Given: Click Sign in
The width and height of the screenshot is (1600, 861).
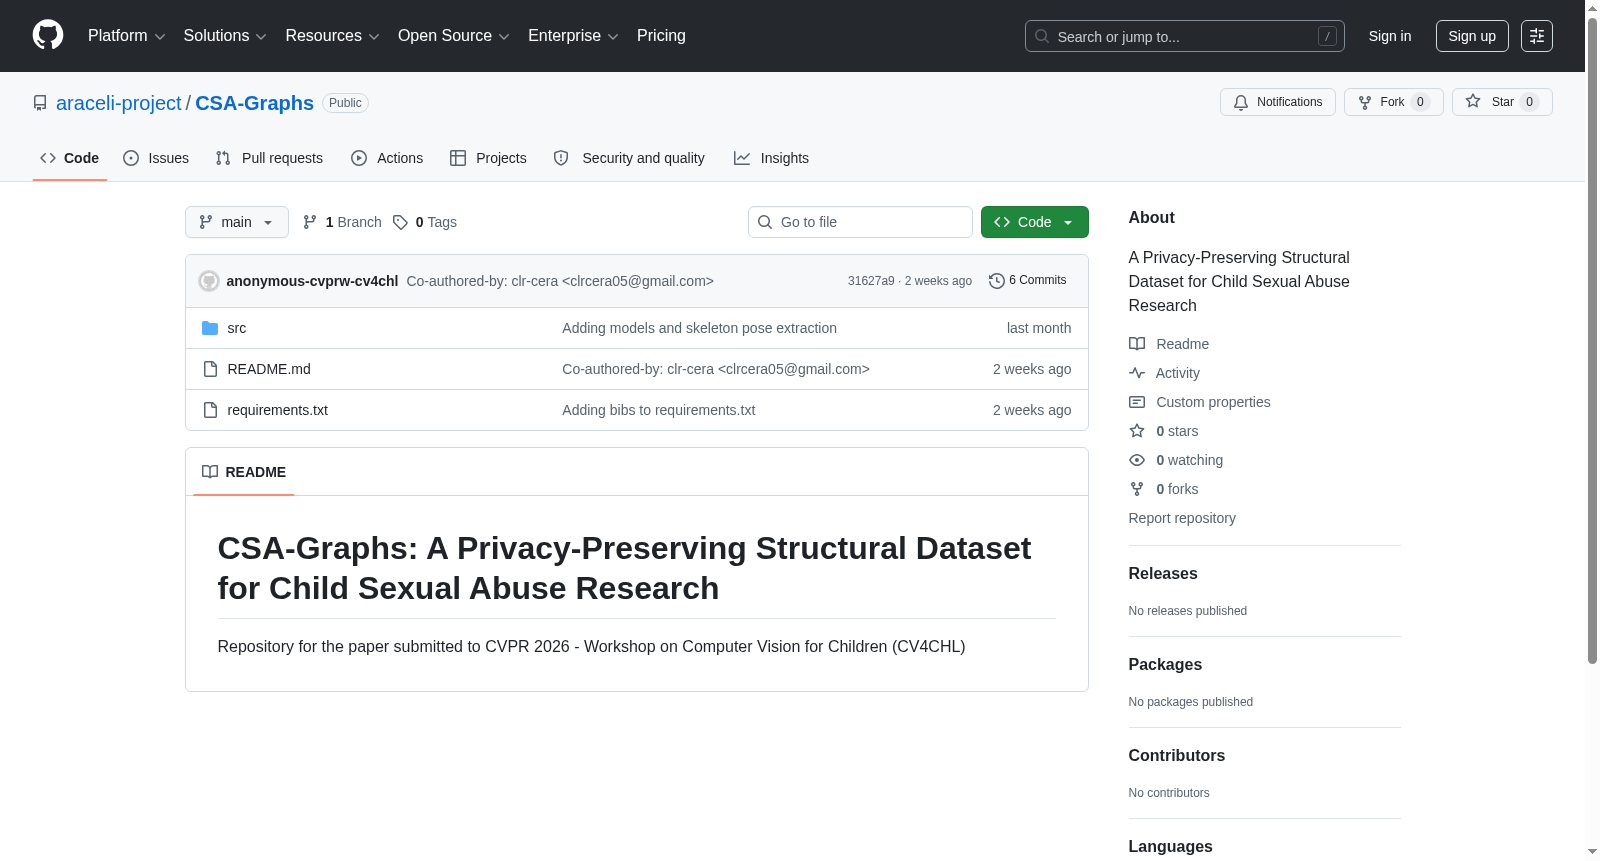Looking at the screenshot, I should pyautogui.click(x=1390, y=36).
